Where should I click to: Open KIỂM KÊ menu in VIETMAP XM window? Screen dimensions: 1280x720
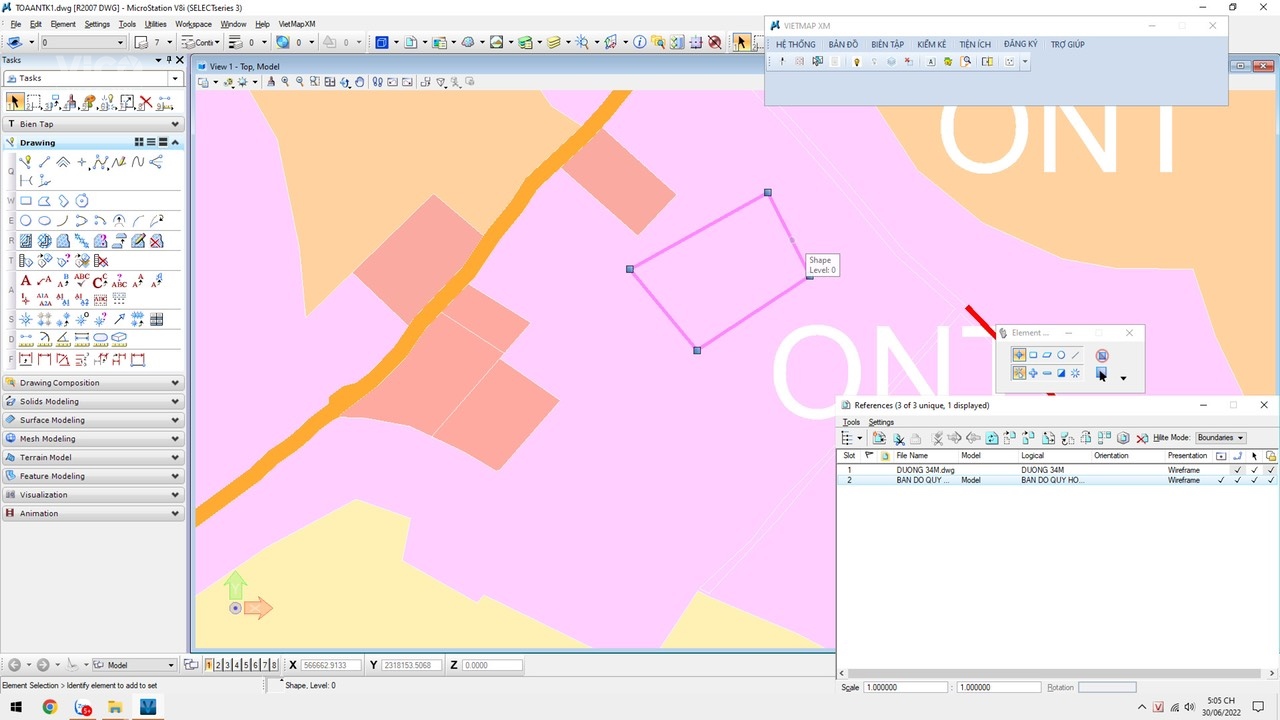pyautogui.click(x=931, y=45)
